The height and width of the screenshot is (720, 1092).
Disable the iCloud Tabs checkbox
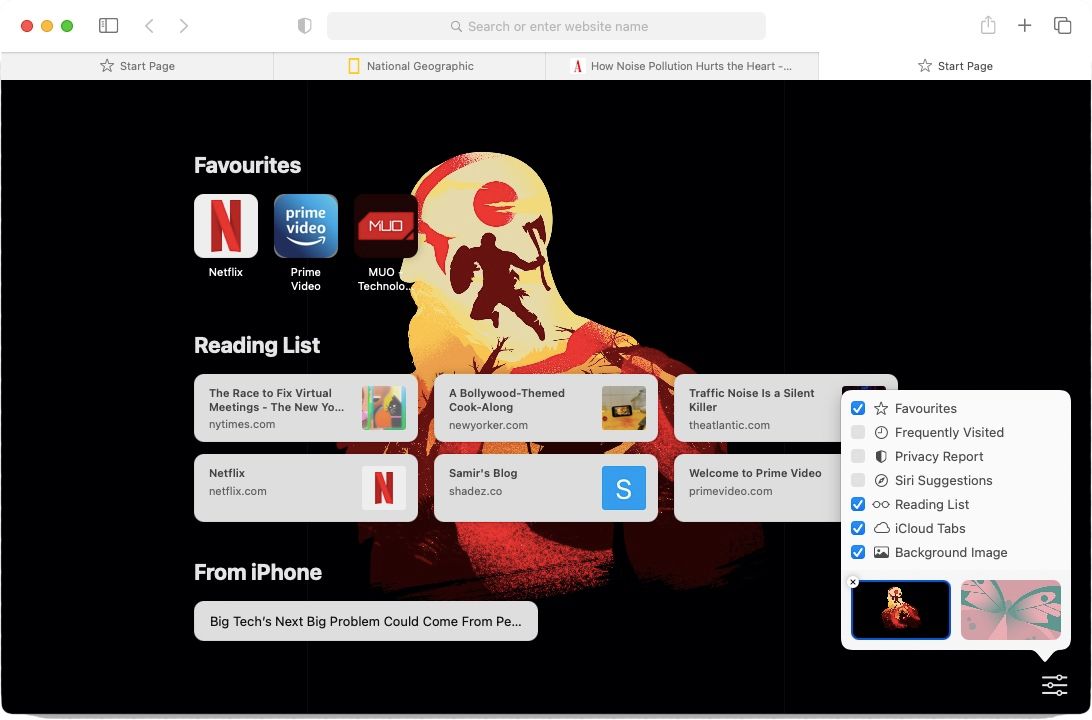pyautogui.click(x=858, y=528)
